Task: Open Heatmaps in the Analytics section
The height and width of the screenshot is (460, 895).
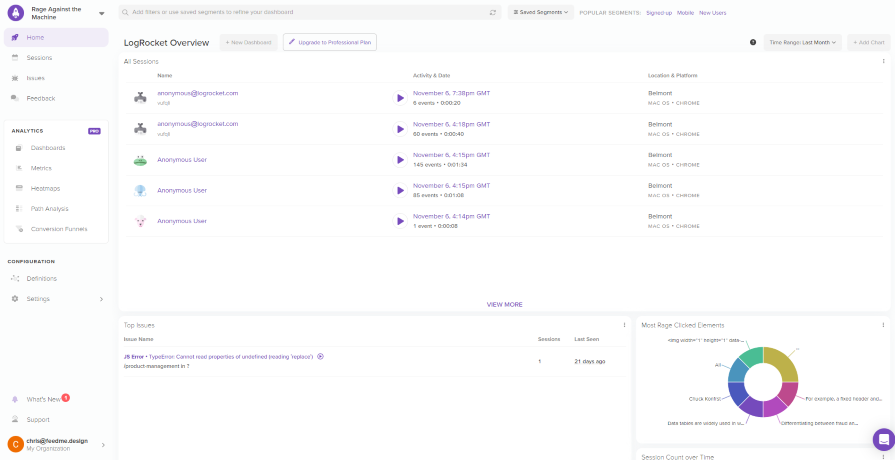Action: 45,188
